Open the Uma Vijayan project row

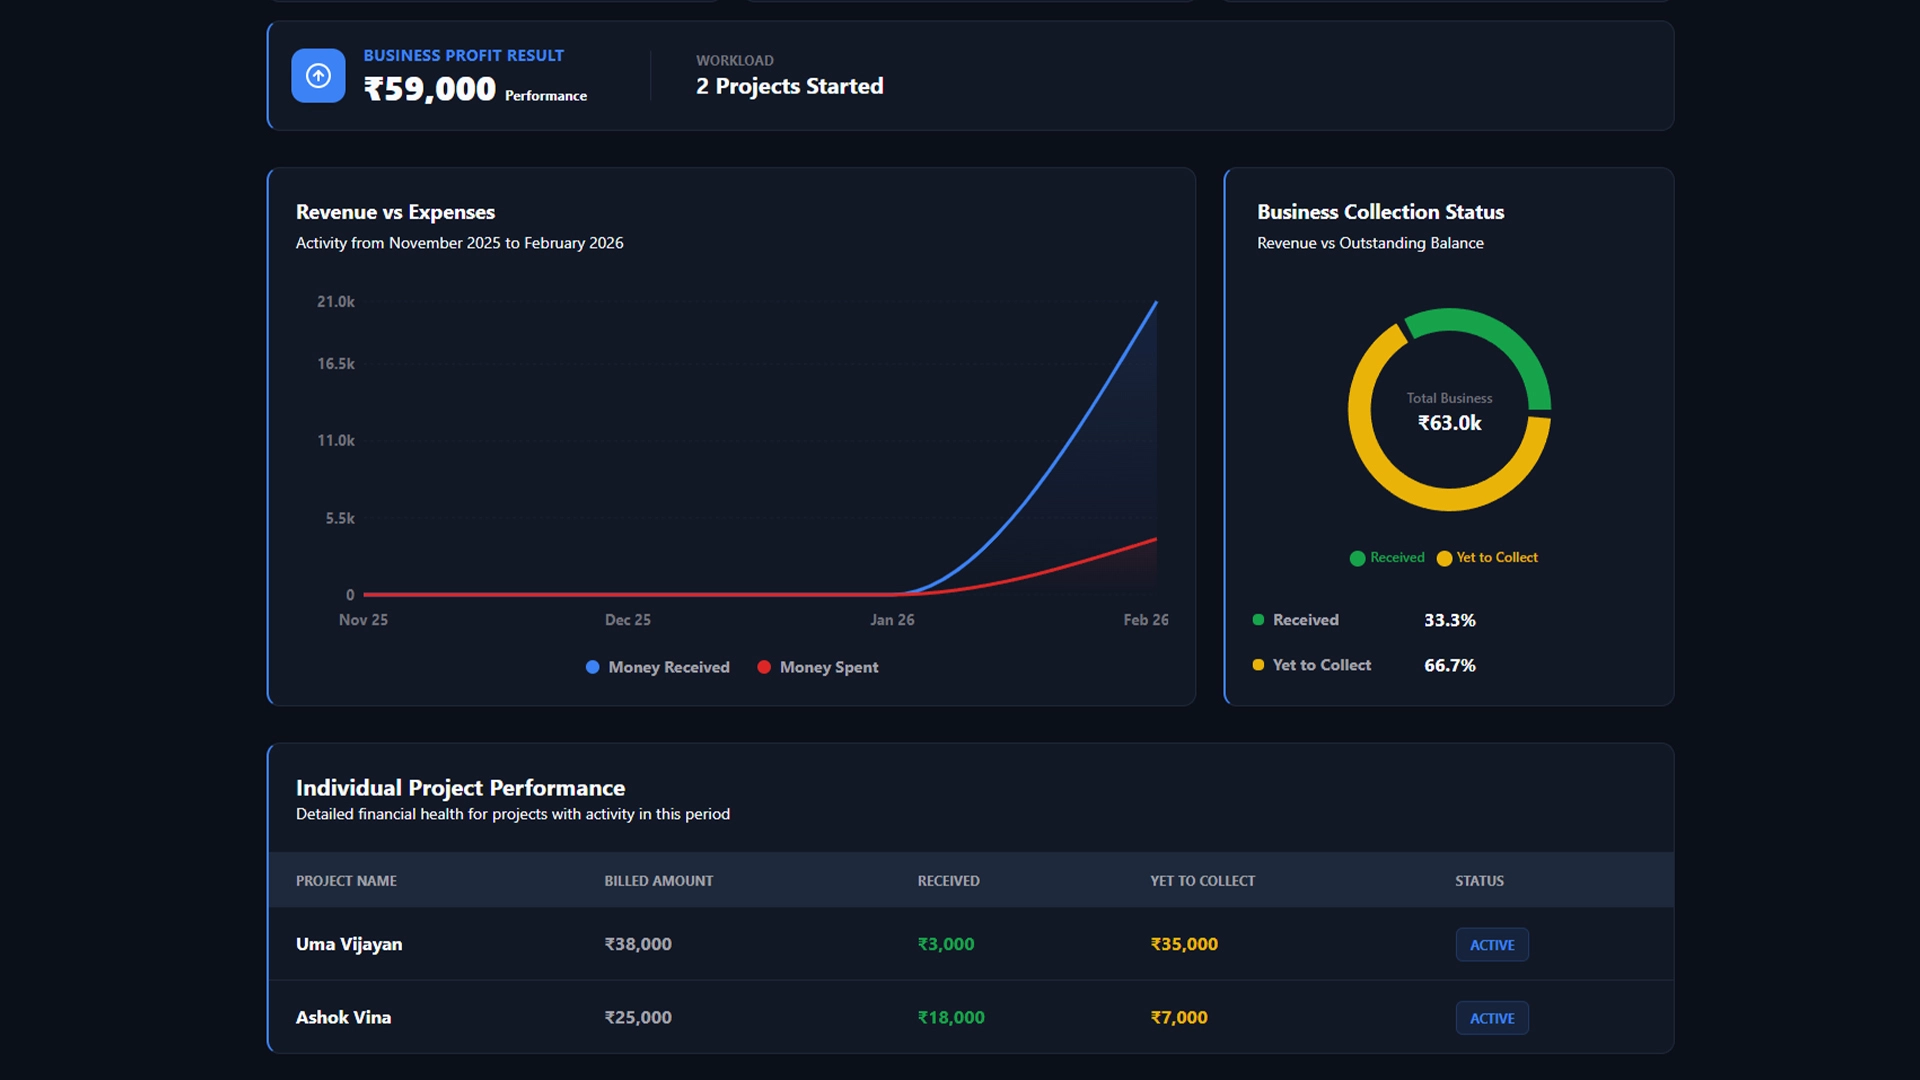point(349,944)
